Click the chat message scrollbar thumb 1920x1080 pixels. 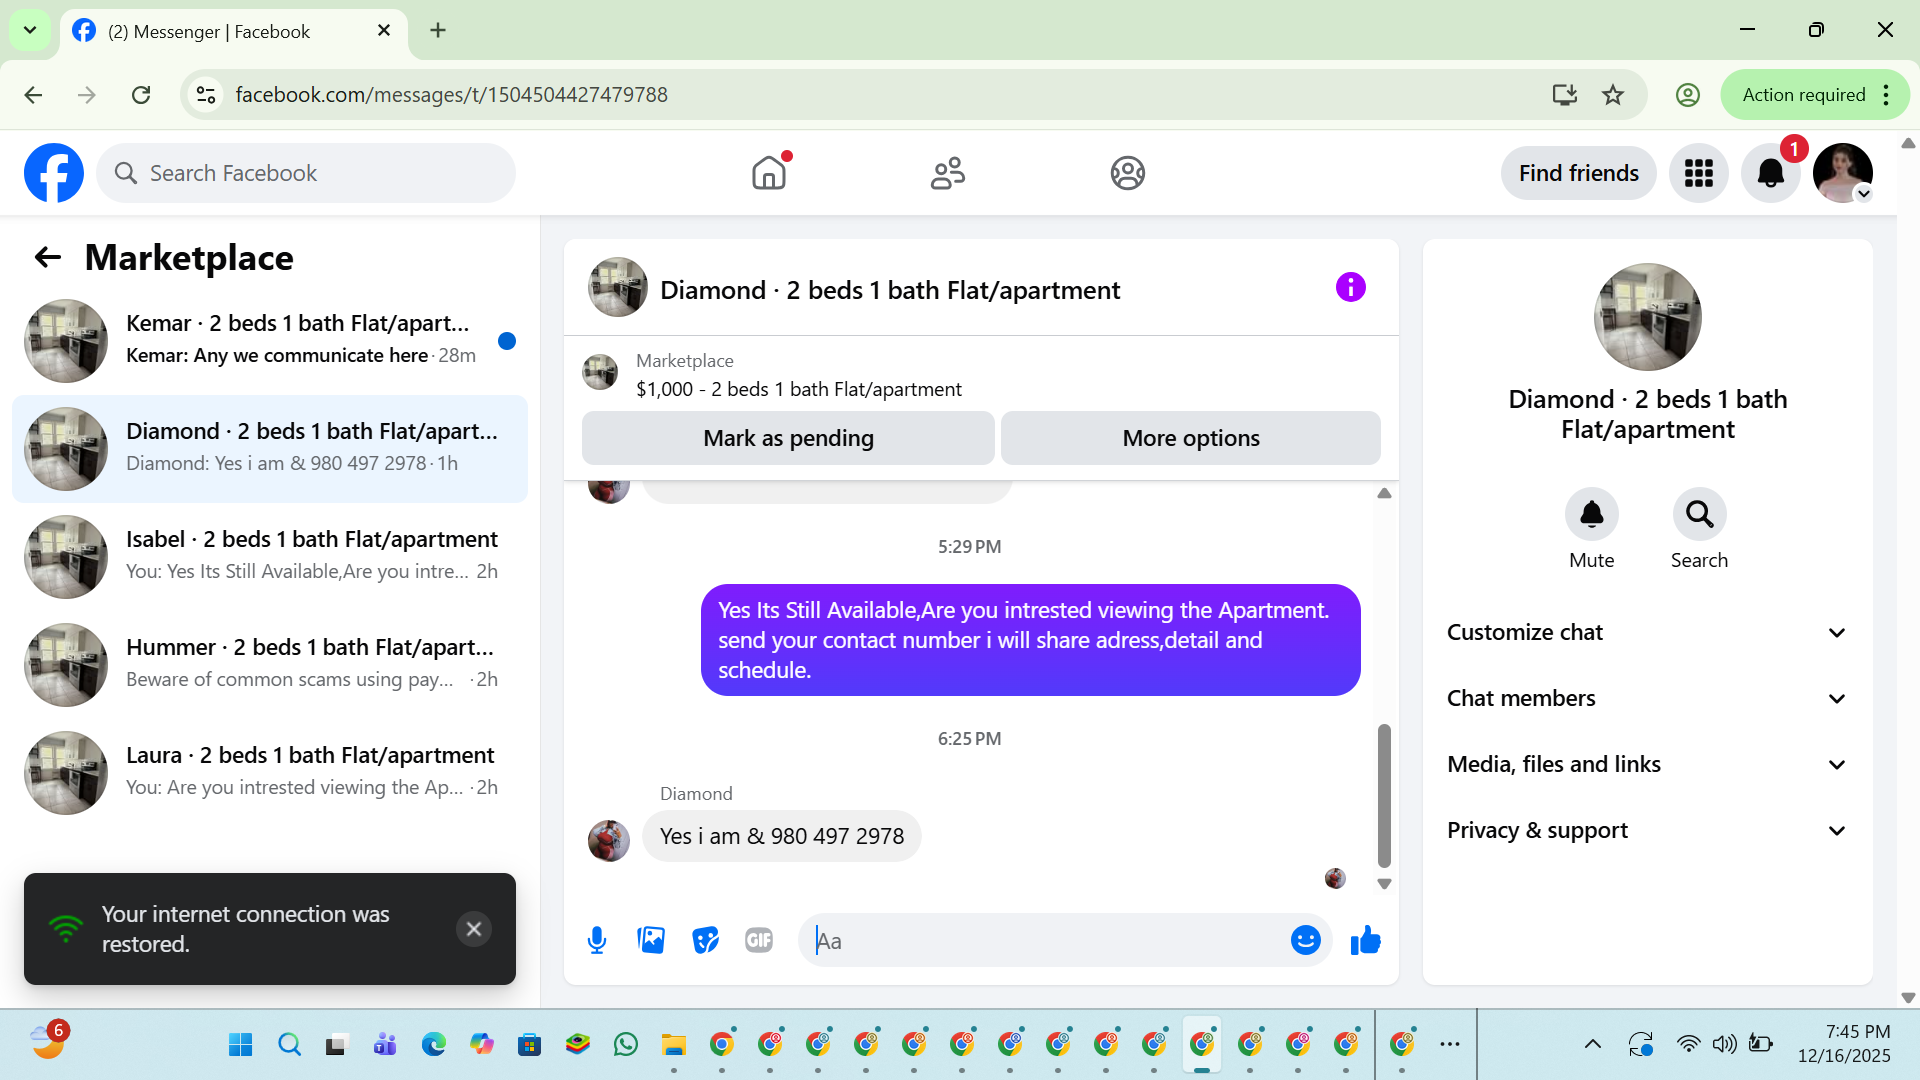1384,796
